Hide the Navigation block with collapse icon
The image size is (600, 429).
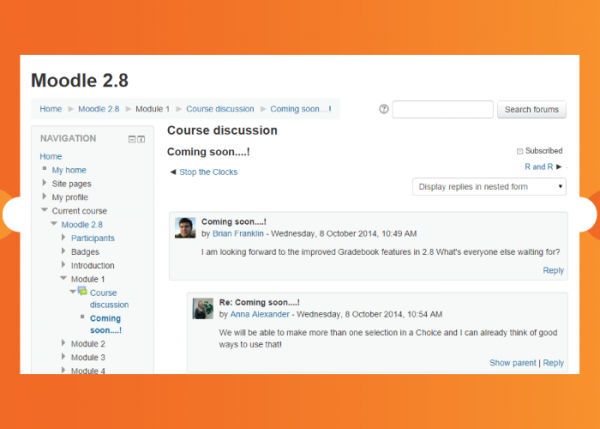tap(130, 139)
